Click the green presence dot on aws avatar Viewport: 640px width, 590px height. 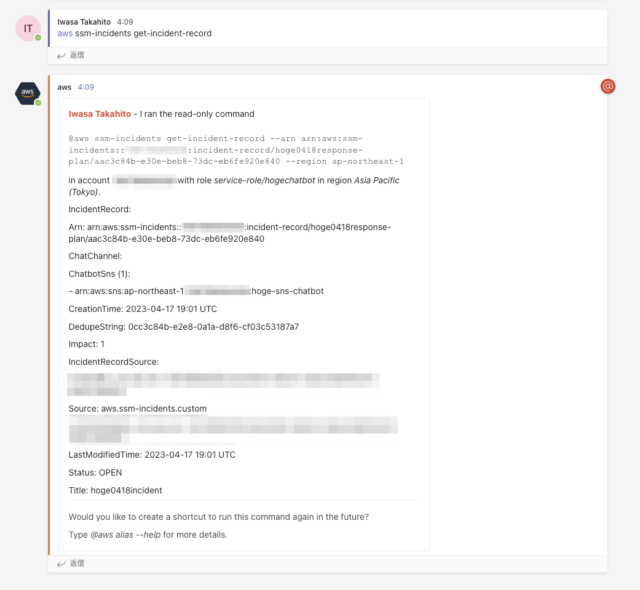pos(38,103)
